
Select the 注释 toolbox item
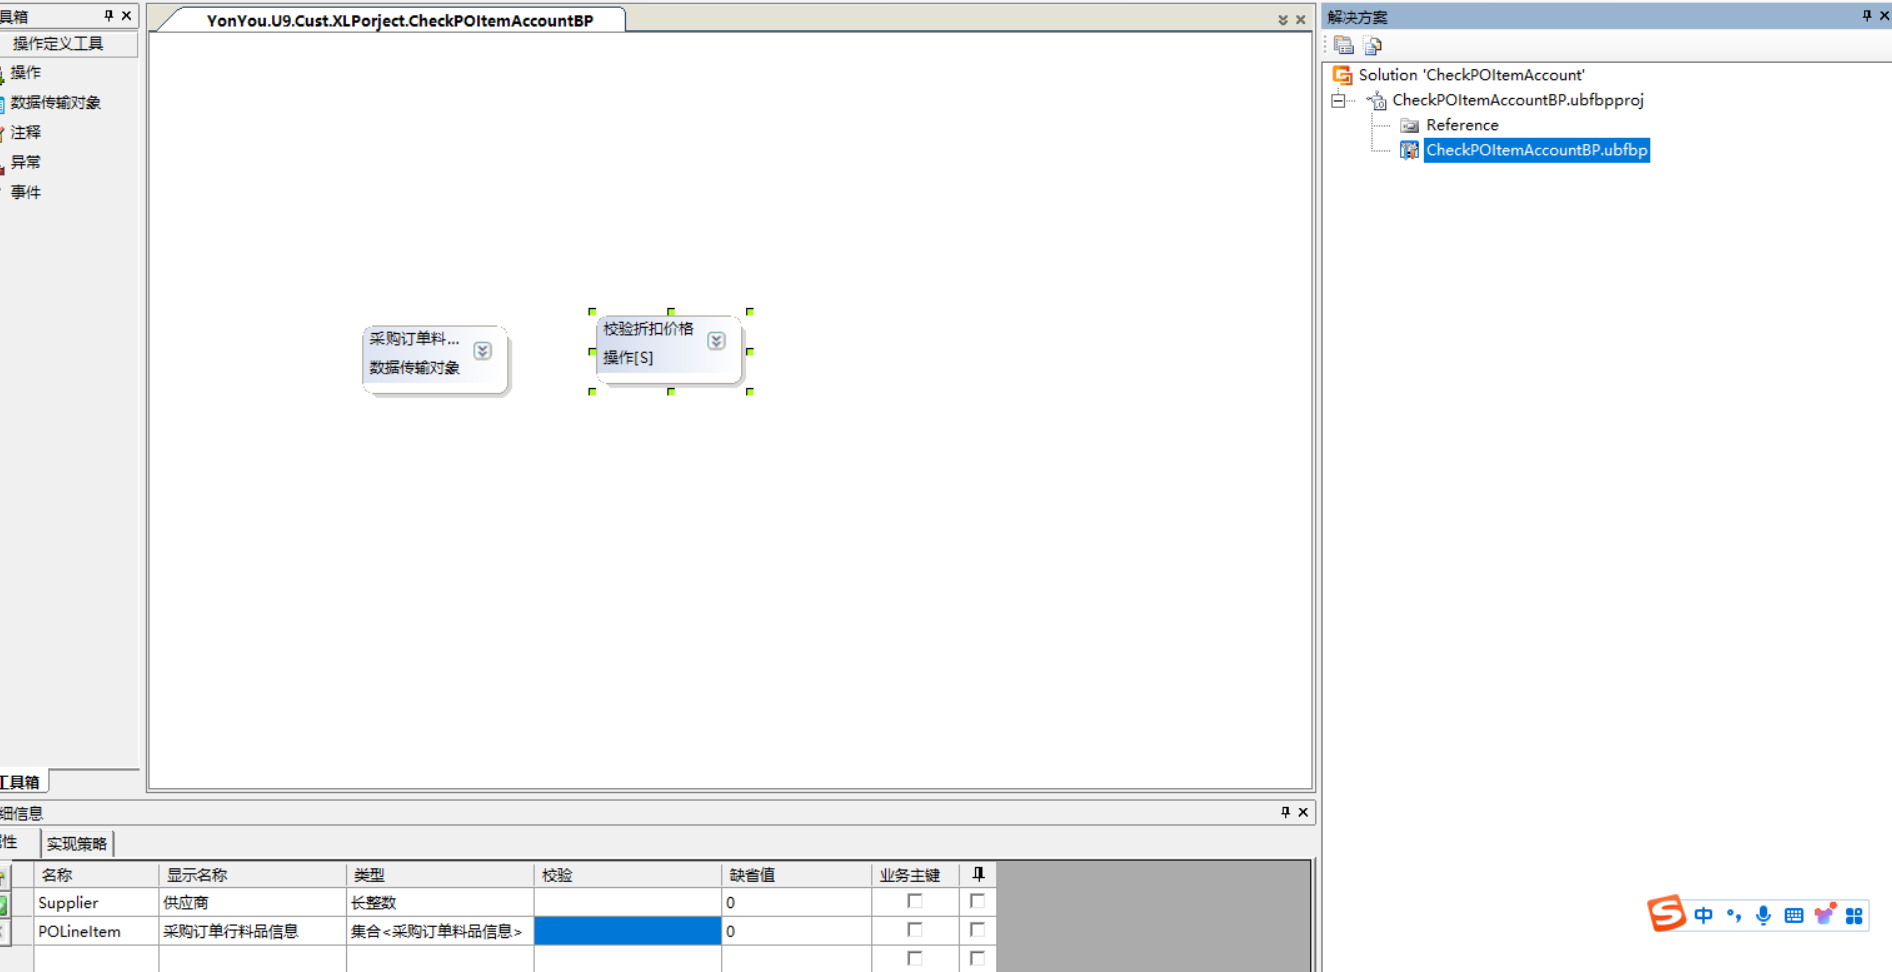click(x=26, y=133)
